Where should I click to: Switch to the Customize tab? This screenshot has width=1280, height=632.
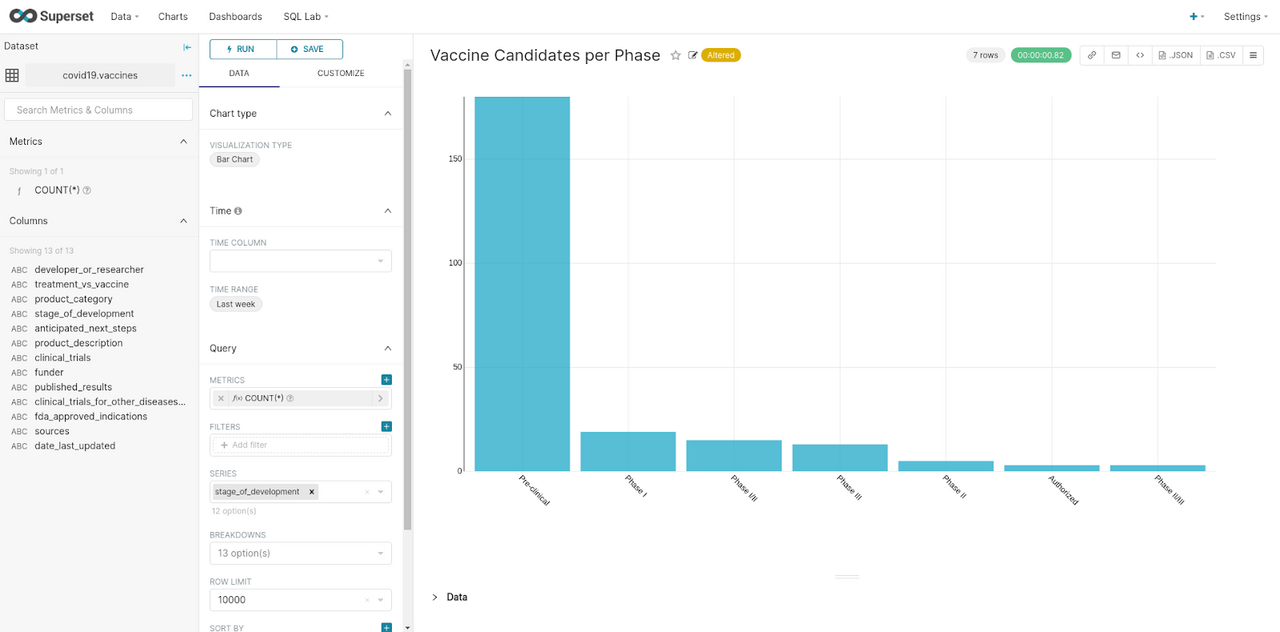[x=340, y=72]
